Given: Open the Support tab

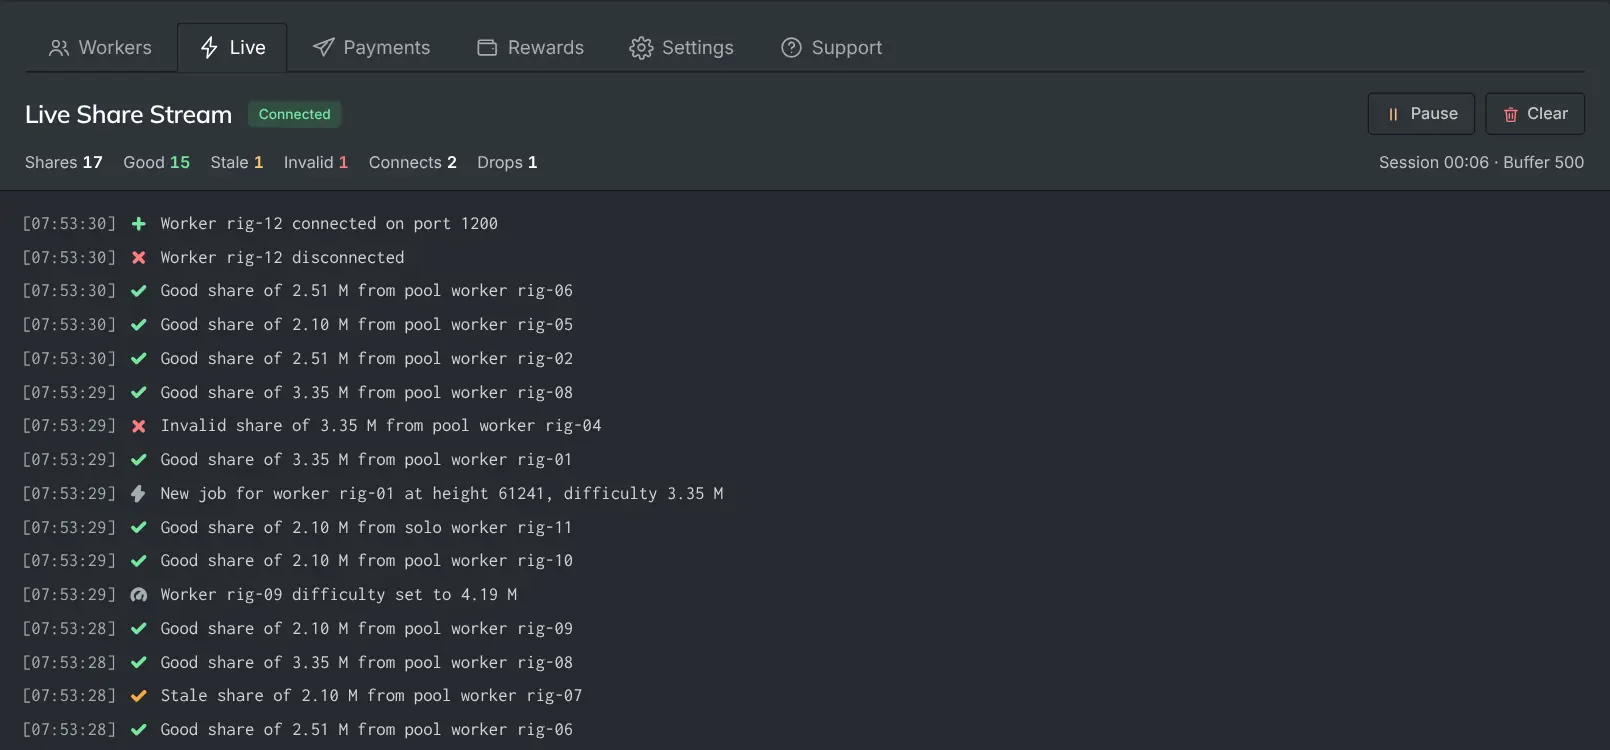Looking at the screenshot, I should coord(831,48).
